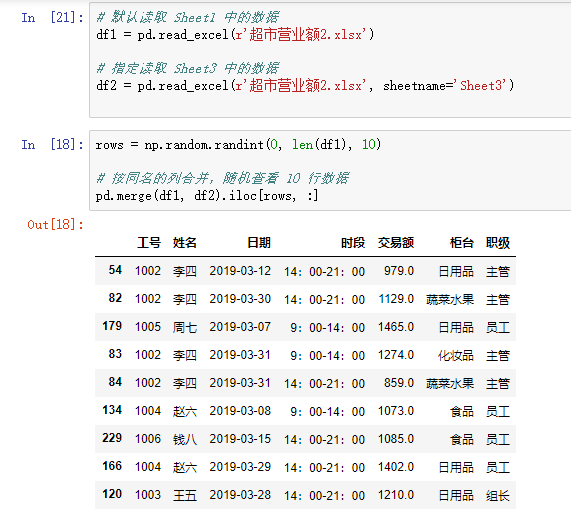Image resolution: width=571 pixels, height=510 pixels.
Task: Click the date 2019-03-29
Action: (240, 467)
